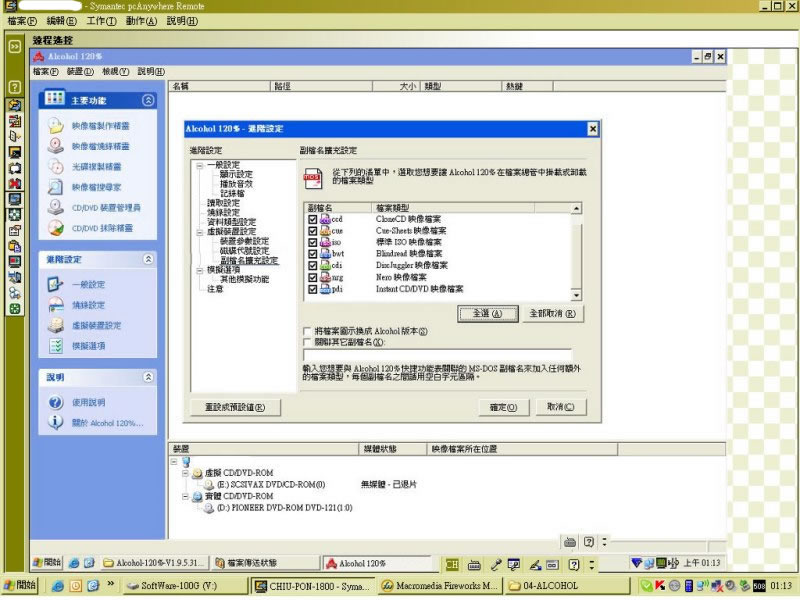Click the Kaspersky tray icon in local taskbar
Viewport: 800px width, 600px height.
(660, 586)
